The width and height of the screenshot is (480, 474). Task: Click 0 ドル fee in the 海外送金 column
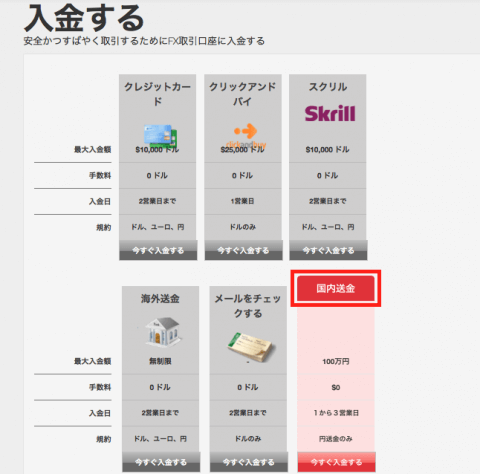coord(160,387)
